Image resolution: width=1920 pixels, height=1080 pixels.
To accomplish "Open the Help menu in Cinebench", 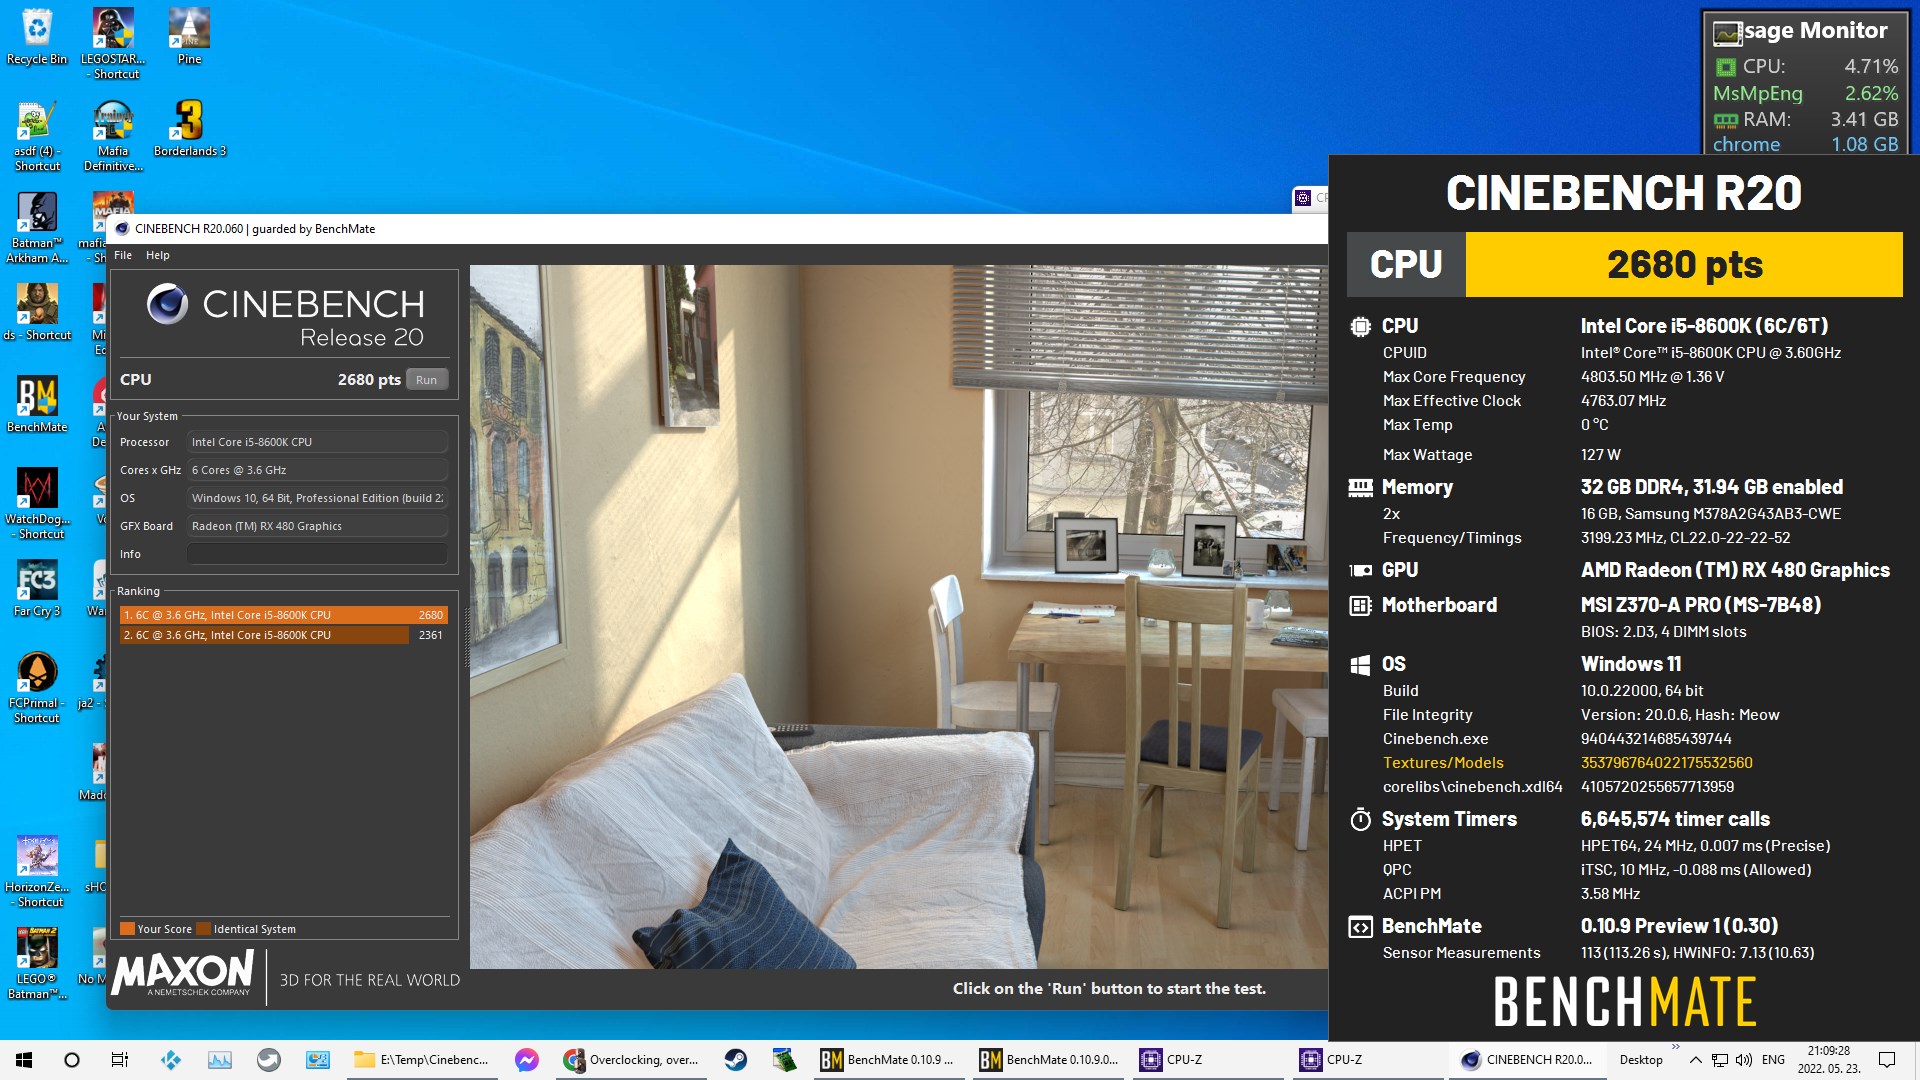I will click(158, 255).
